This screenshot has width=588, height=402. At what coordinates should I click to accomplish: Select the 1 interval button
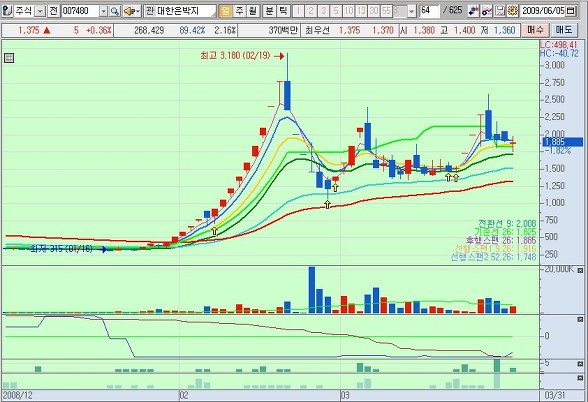pos(298,11)
